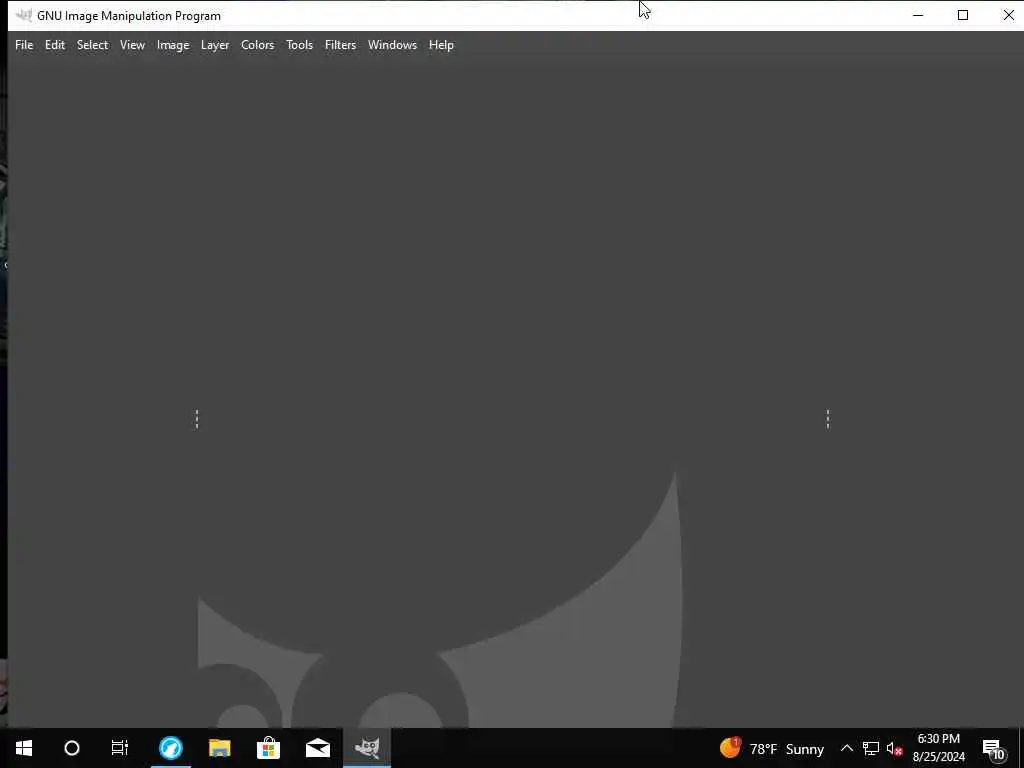Open the notification center with 10 alerts
The width and height of the screenshot is (1024, 768).
tap(994, 748)
